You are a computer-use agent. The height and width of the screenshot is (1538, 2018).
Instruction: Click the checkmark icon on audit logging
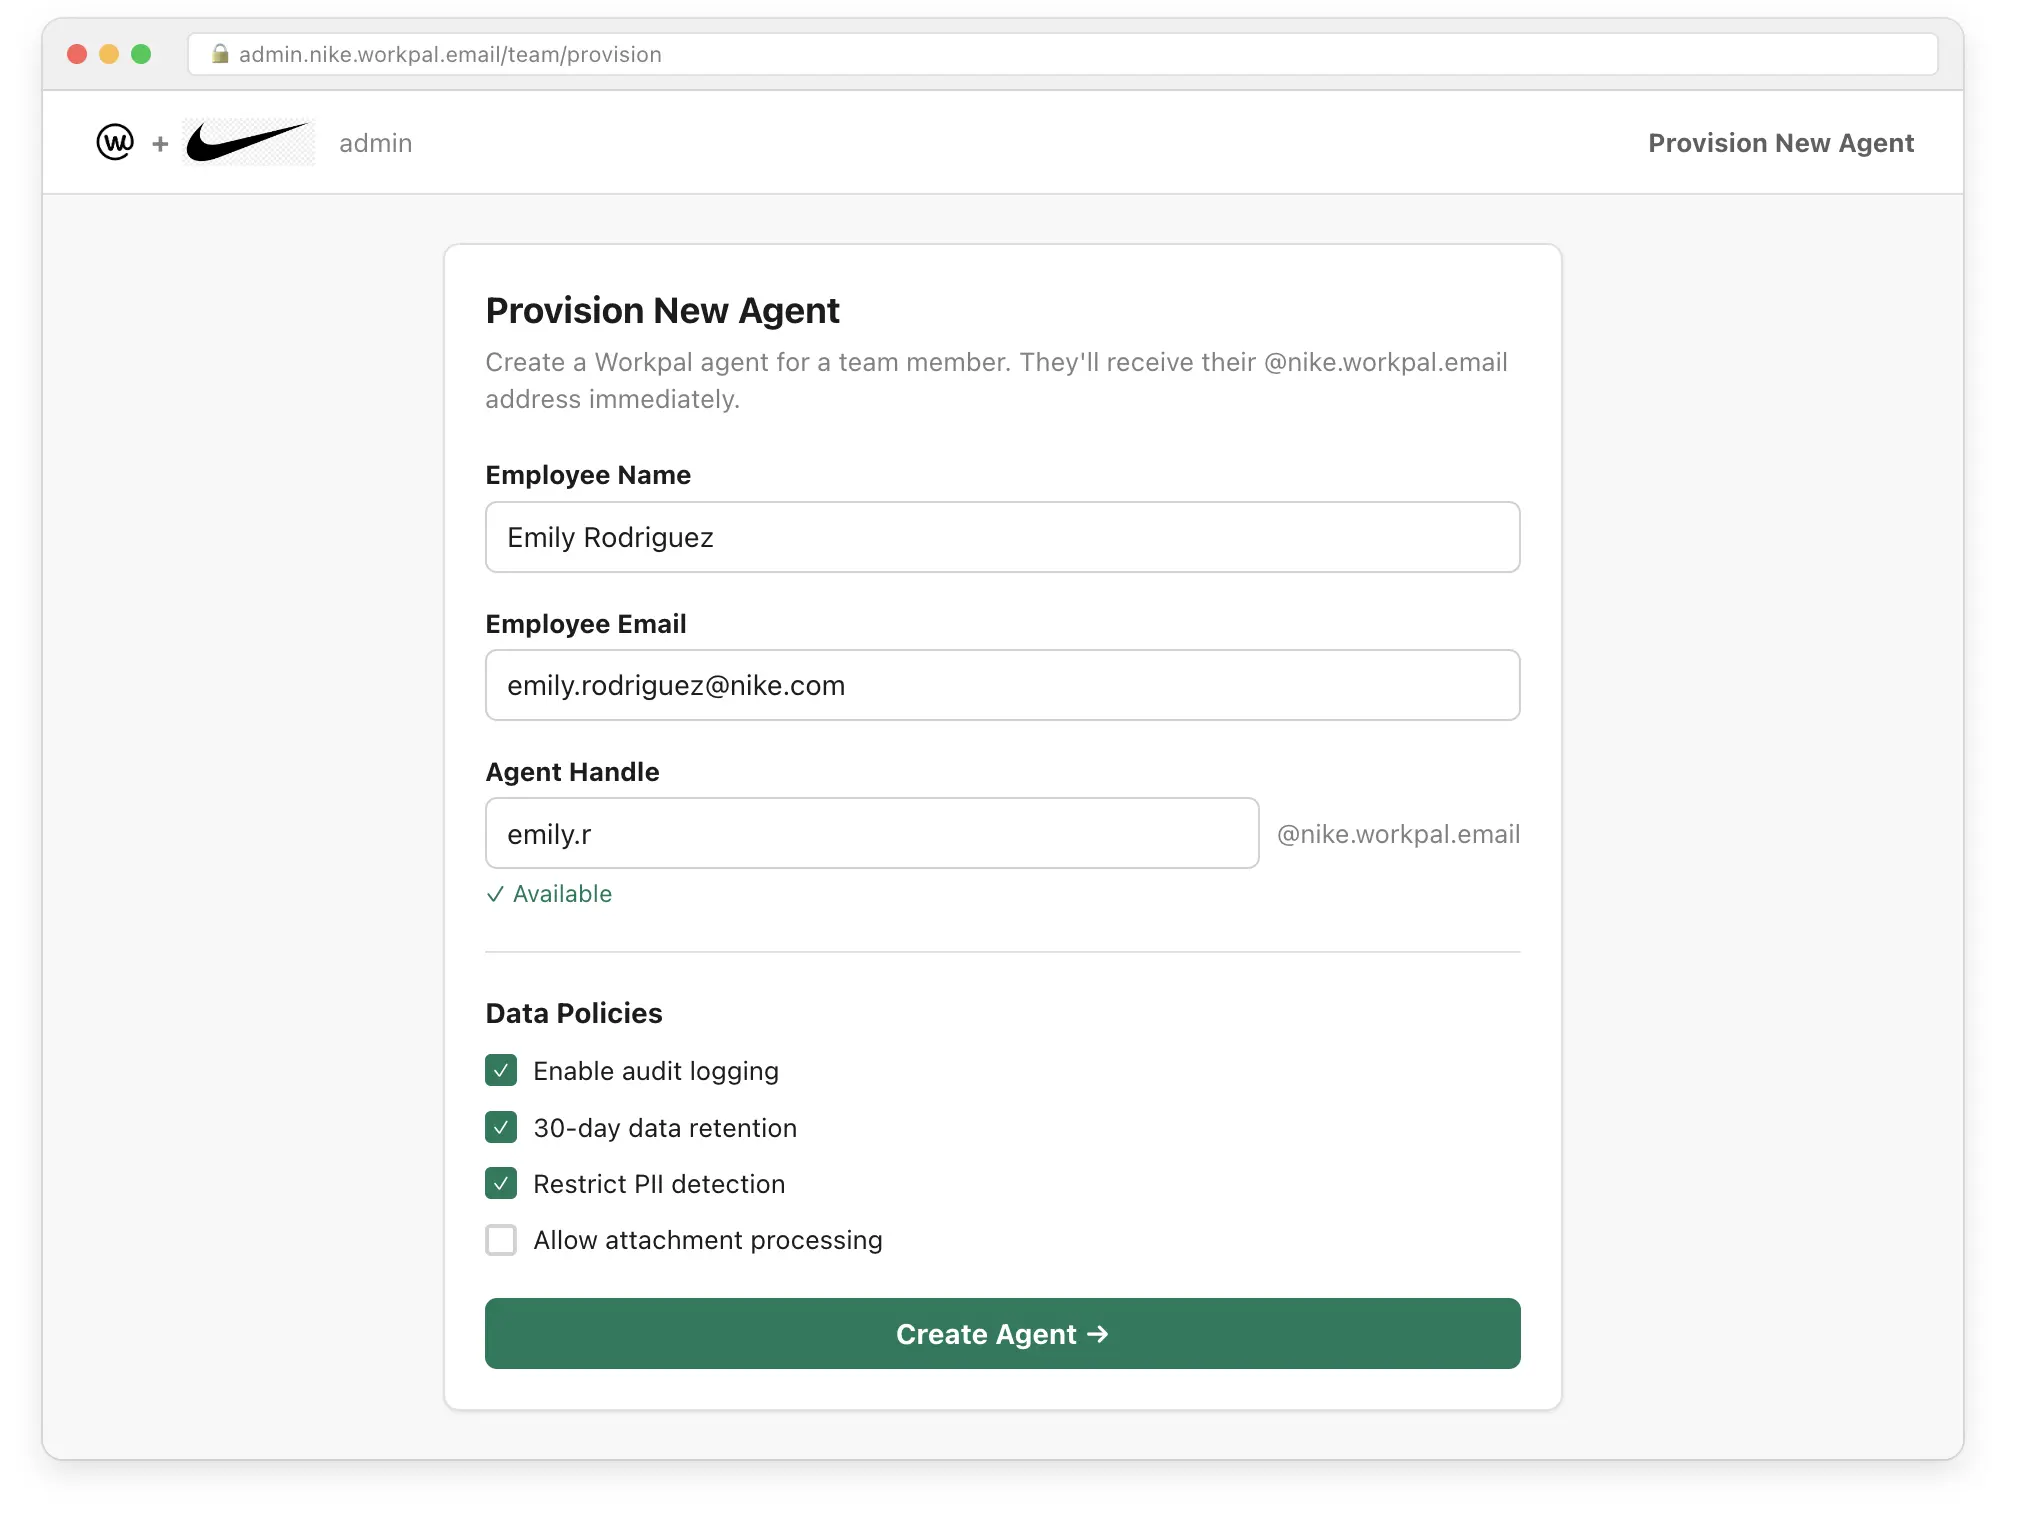500,1070
